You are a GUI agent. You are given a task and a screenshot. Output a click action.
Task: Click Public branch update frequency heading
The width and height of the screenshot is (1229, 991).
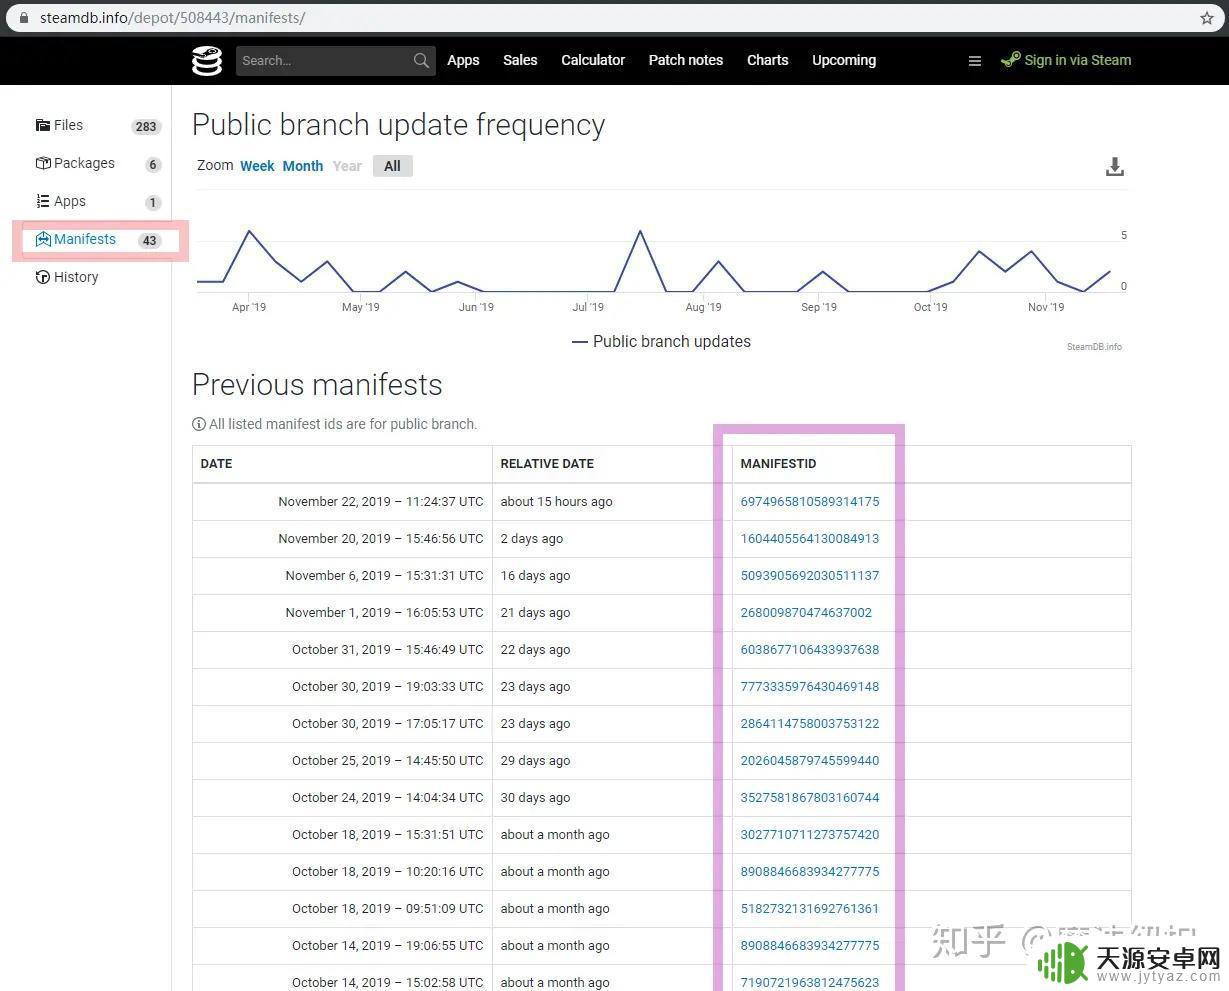pos(399,125)
